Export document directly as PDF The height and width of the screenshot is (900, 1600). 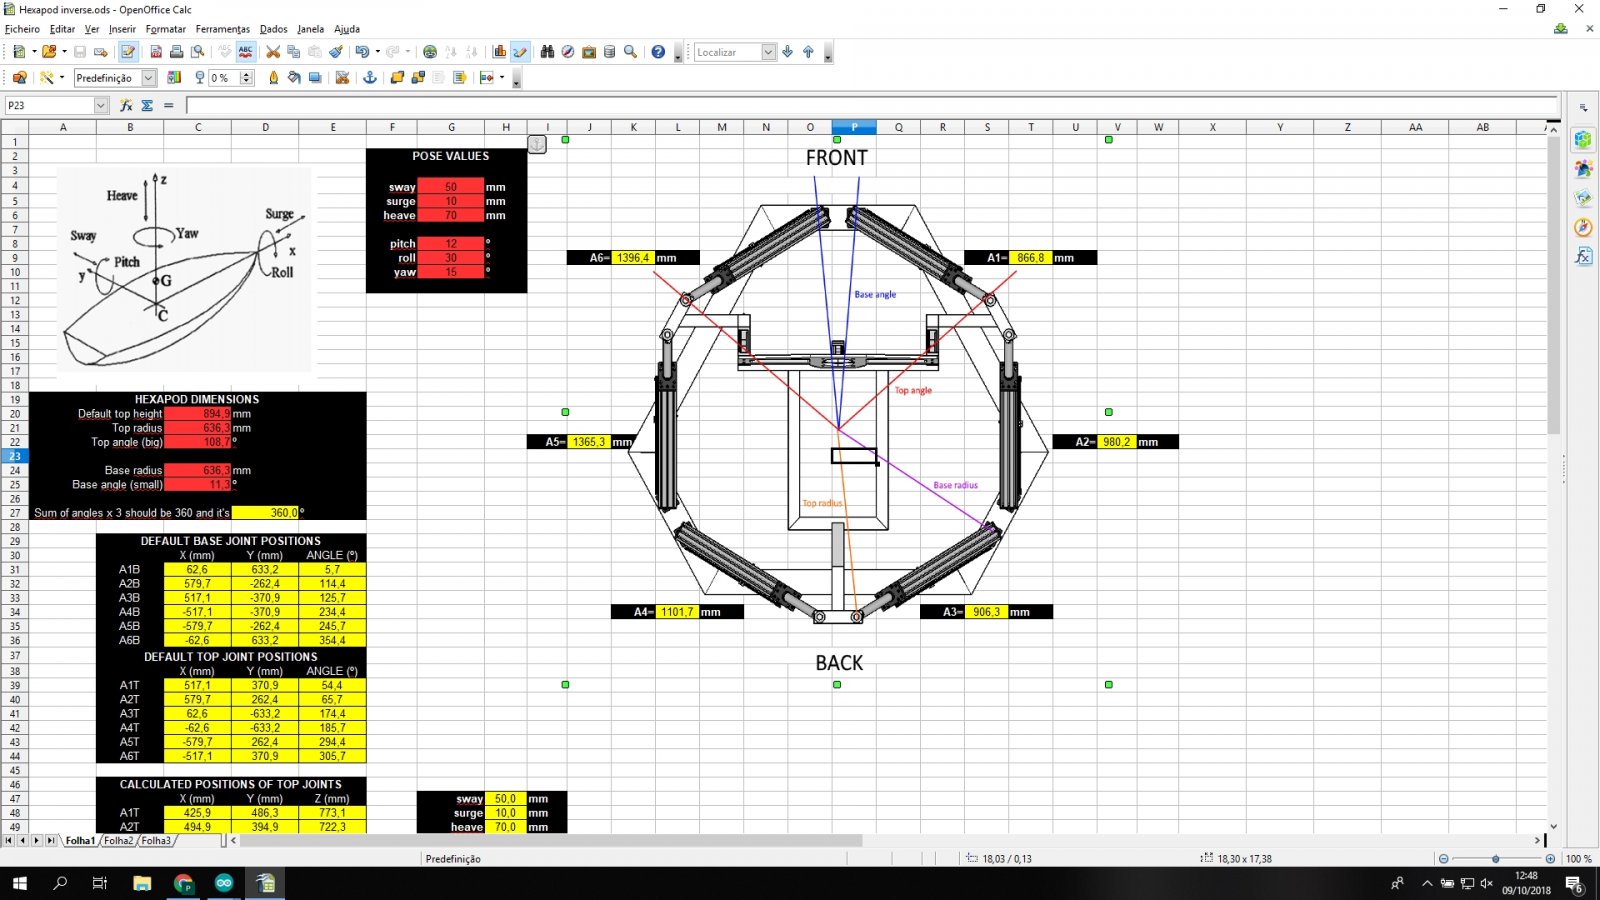[x=156, y=52]
